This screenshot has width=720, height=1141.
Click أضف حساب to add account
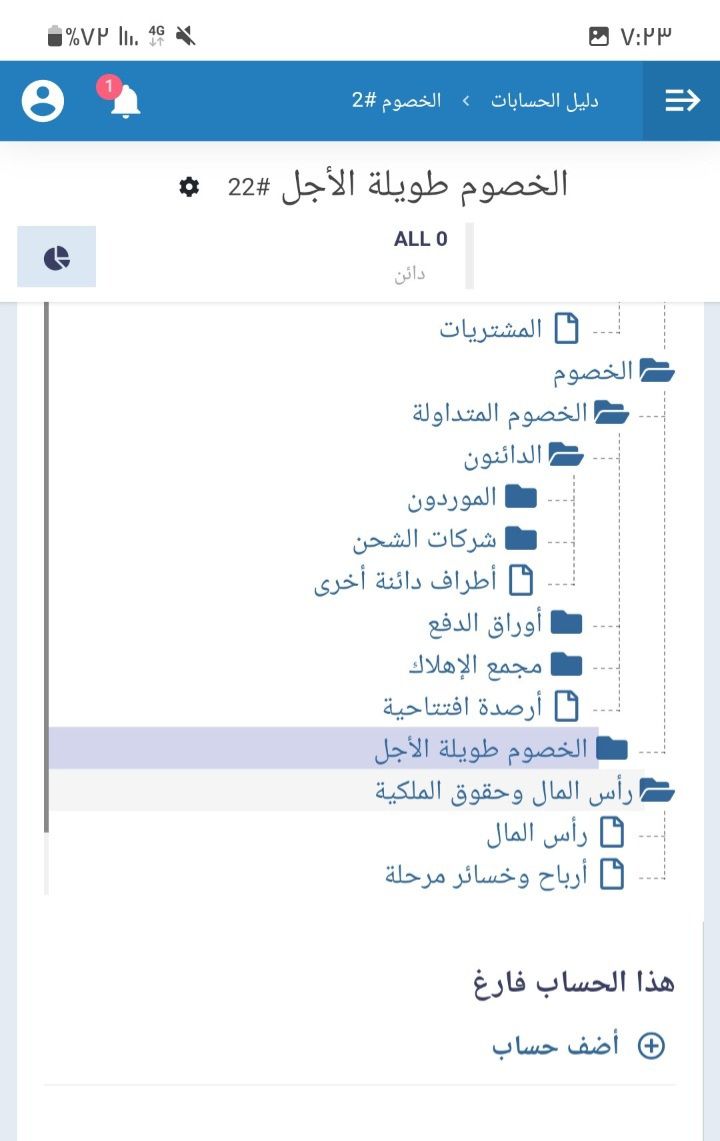(x=556, y=1046)
